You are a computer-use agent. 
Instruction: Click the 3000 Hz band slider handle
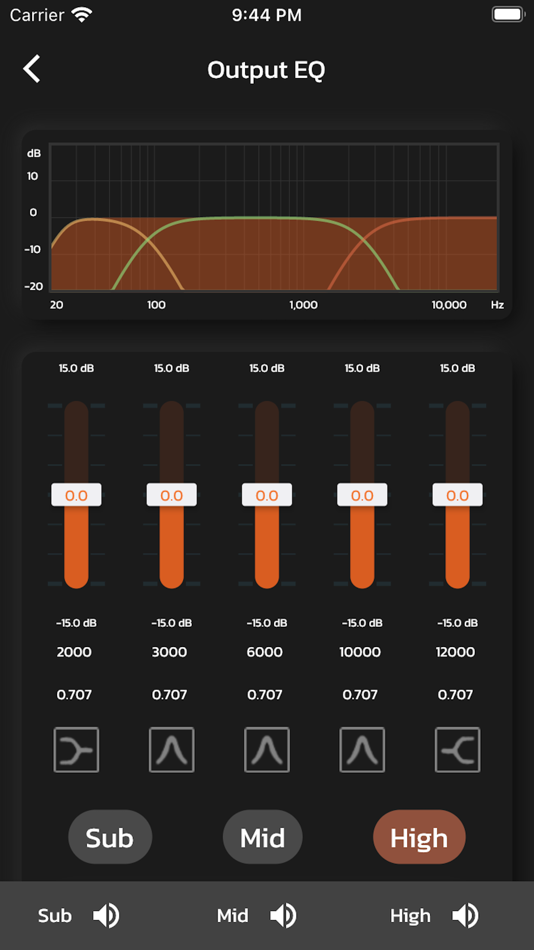tap(172, 495)
